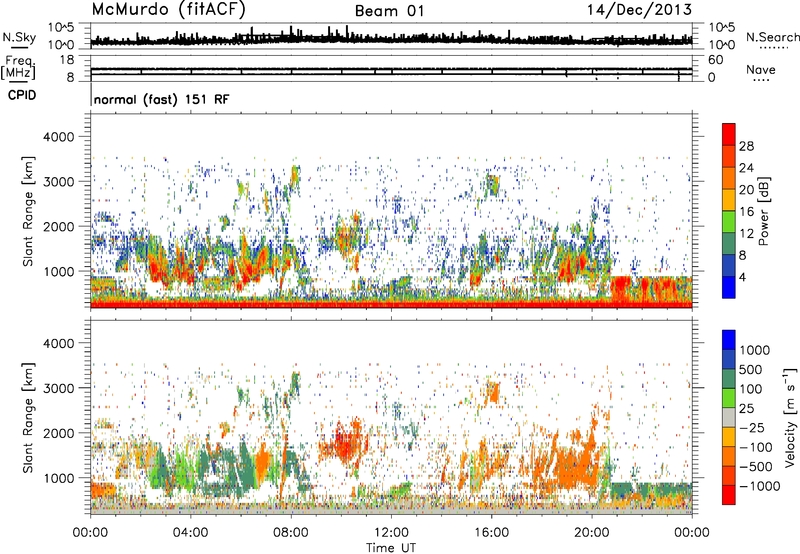Select the '12' power colorbar label
The image size is (800, 554).
(x=746, y=234)
